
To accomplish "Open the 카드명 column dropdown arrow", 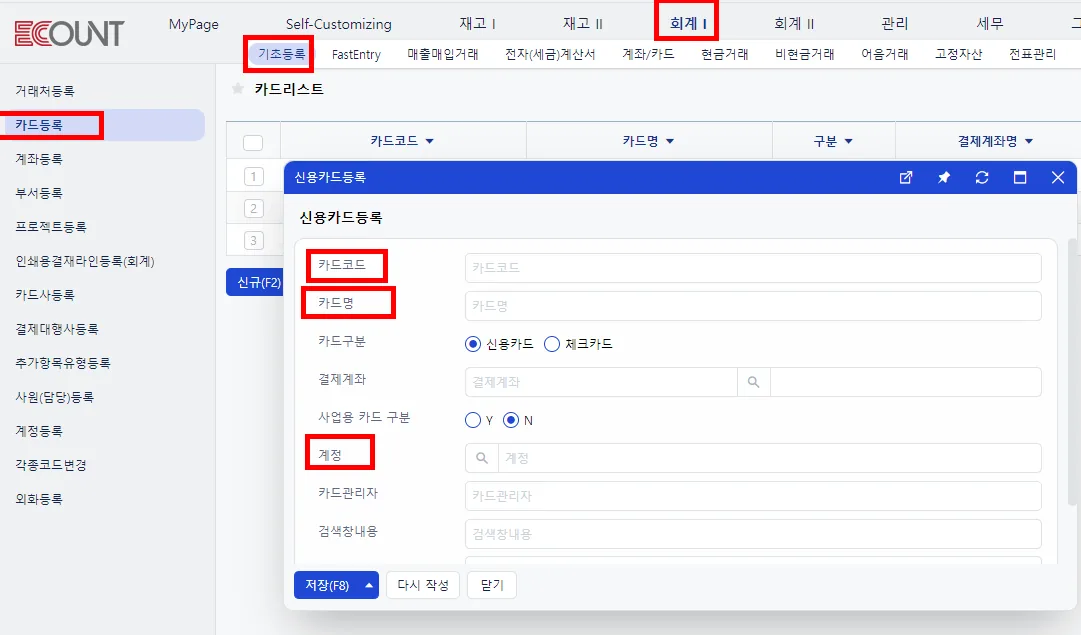I will click(x=669, y=141).
